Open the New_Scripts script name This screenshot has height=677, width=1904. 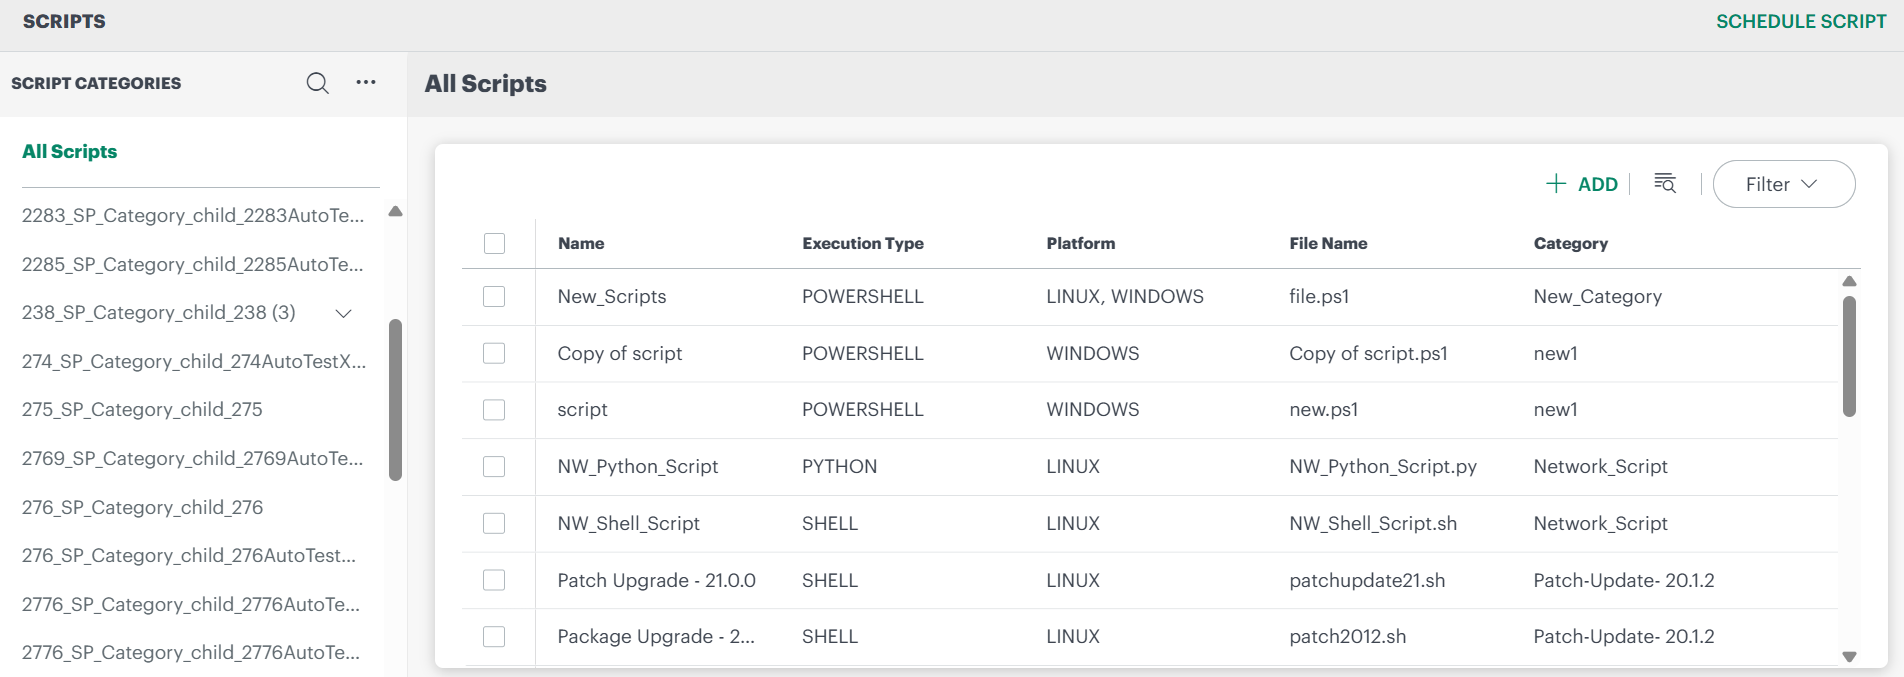612,296
